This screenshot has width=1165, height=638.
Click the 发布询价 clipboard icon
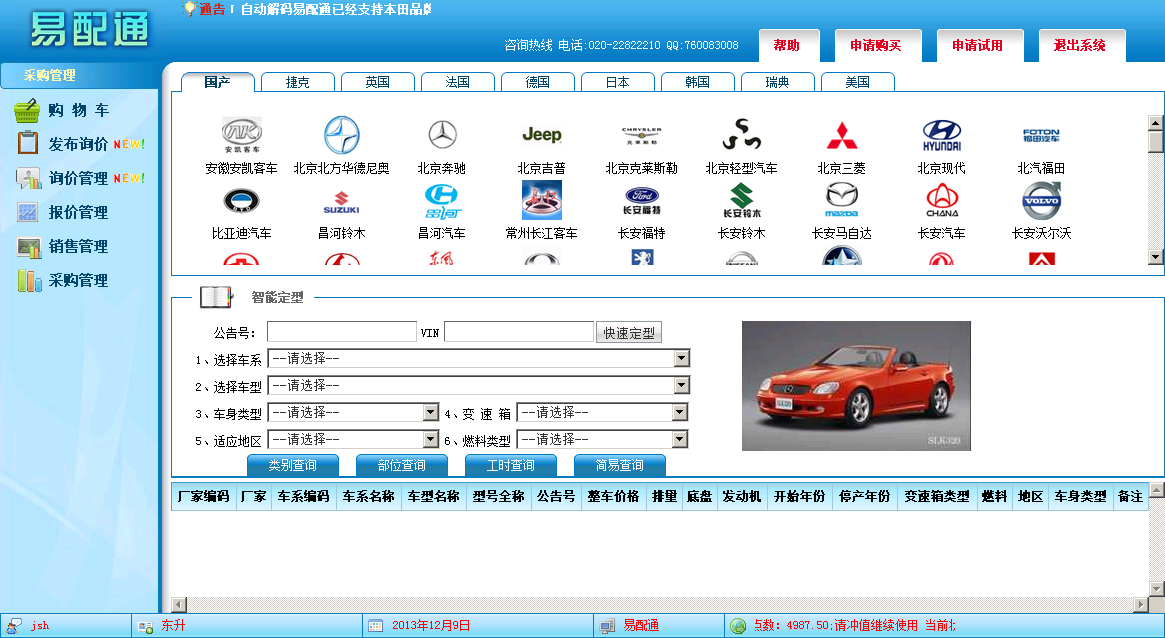coord(28,143)
